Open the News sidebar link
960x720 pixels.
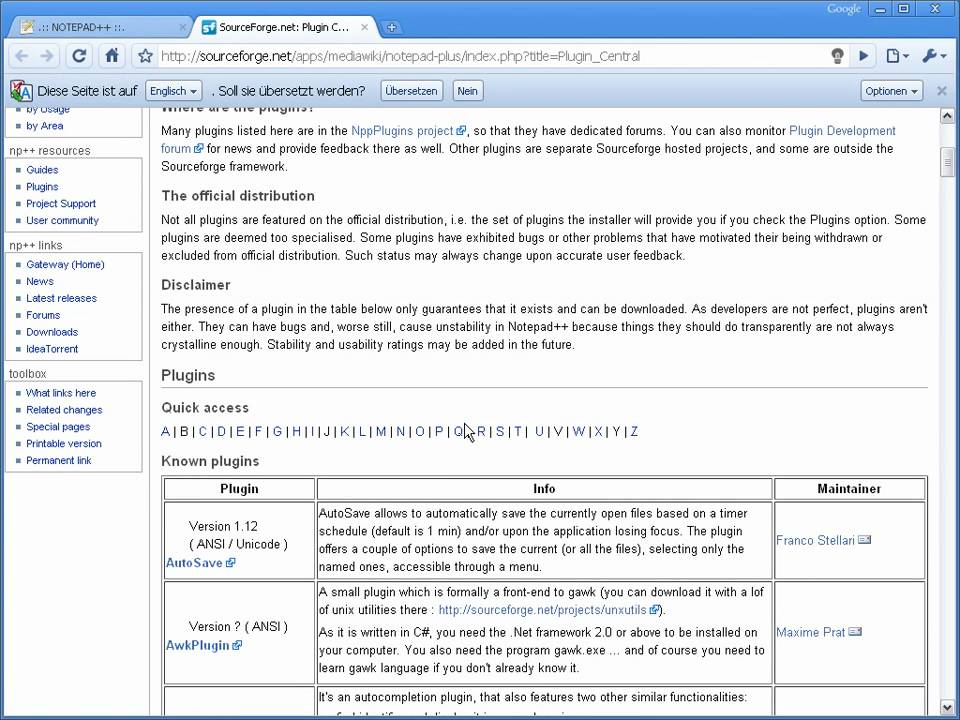pyautogui.click(x=40, y=282)
